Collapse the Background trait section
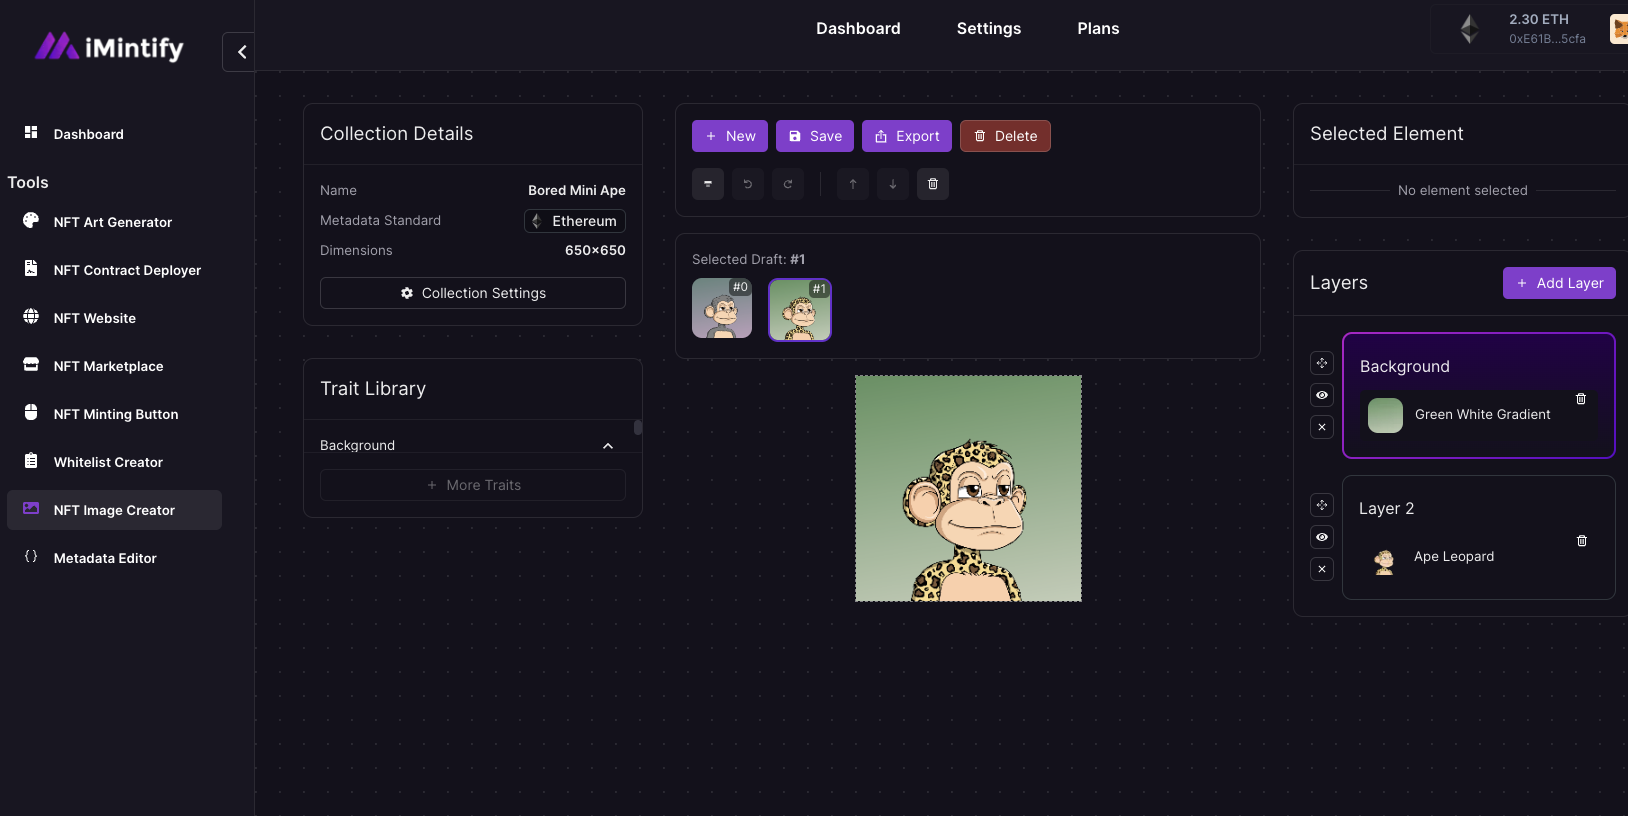 pyautogui.click(x=608, y=446)
